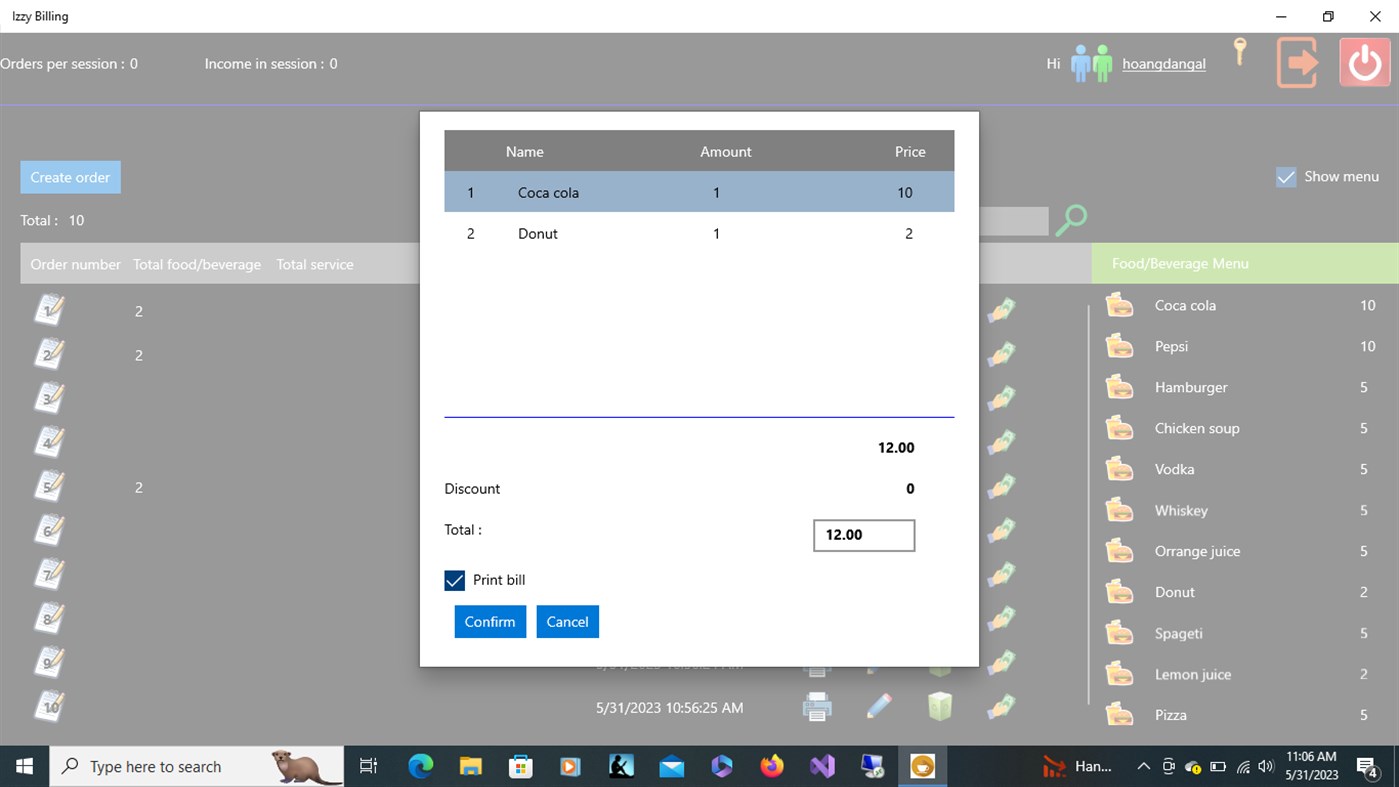
Task: Click printer icon on the 10:56:25 AM row
Action: tap(818, 707)
